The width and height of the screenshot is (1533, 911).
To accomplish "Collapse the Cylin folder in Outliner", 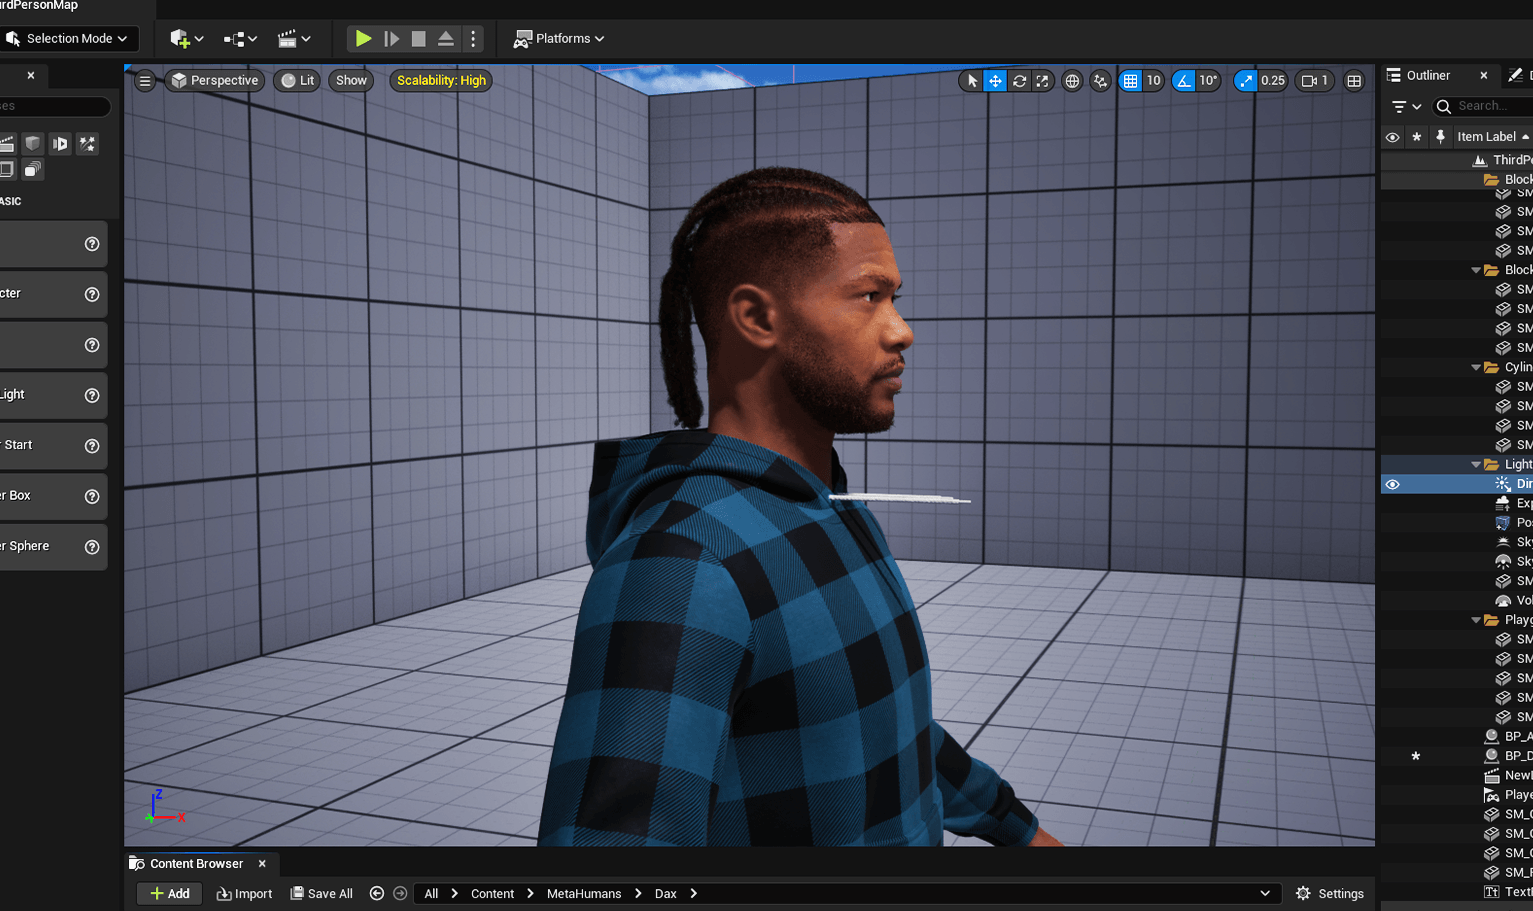I will pos(1476,368).
